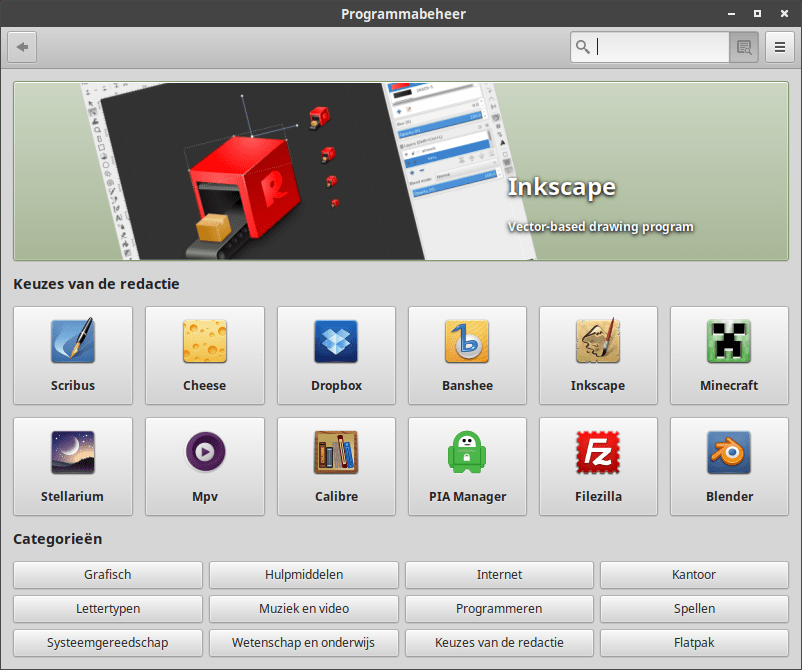
Task: Open Wetenschap en onderwijs category
Action: [304, 643]
